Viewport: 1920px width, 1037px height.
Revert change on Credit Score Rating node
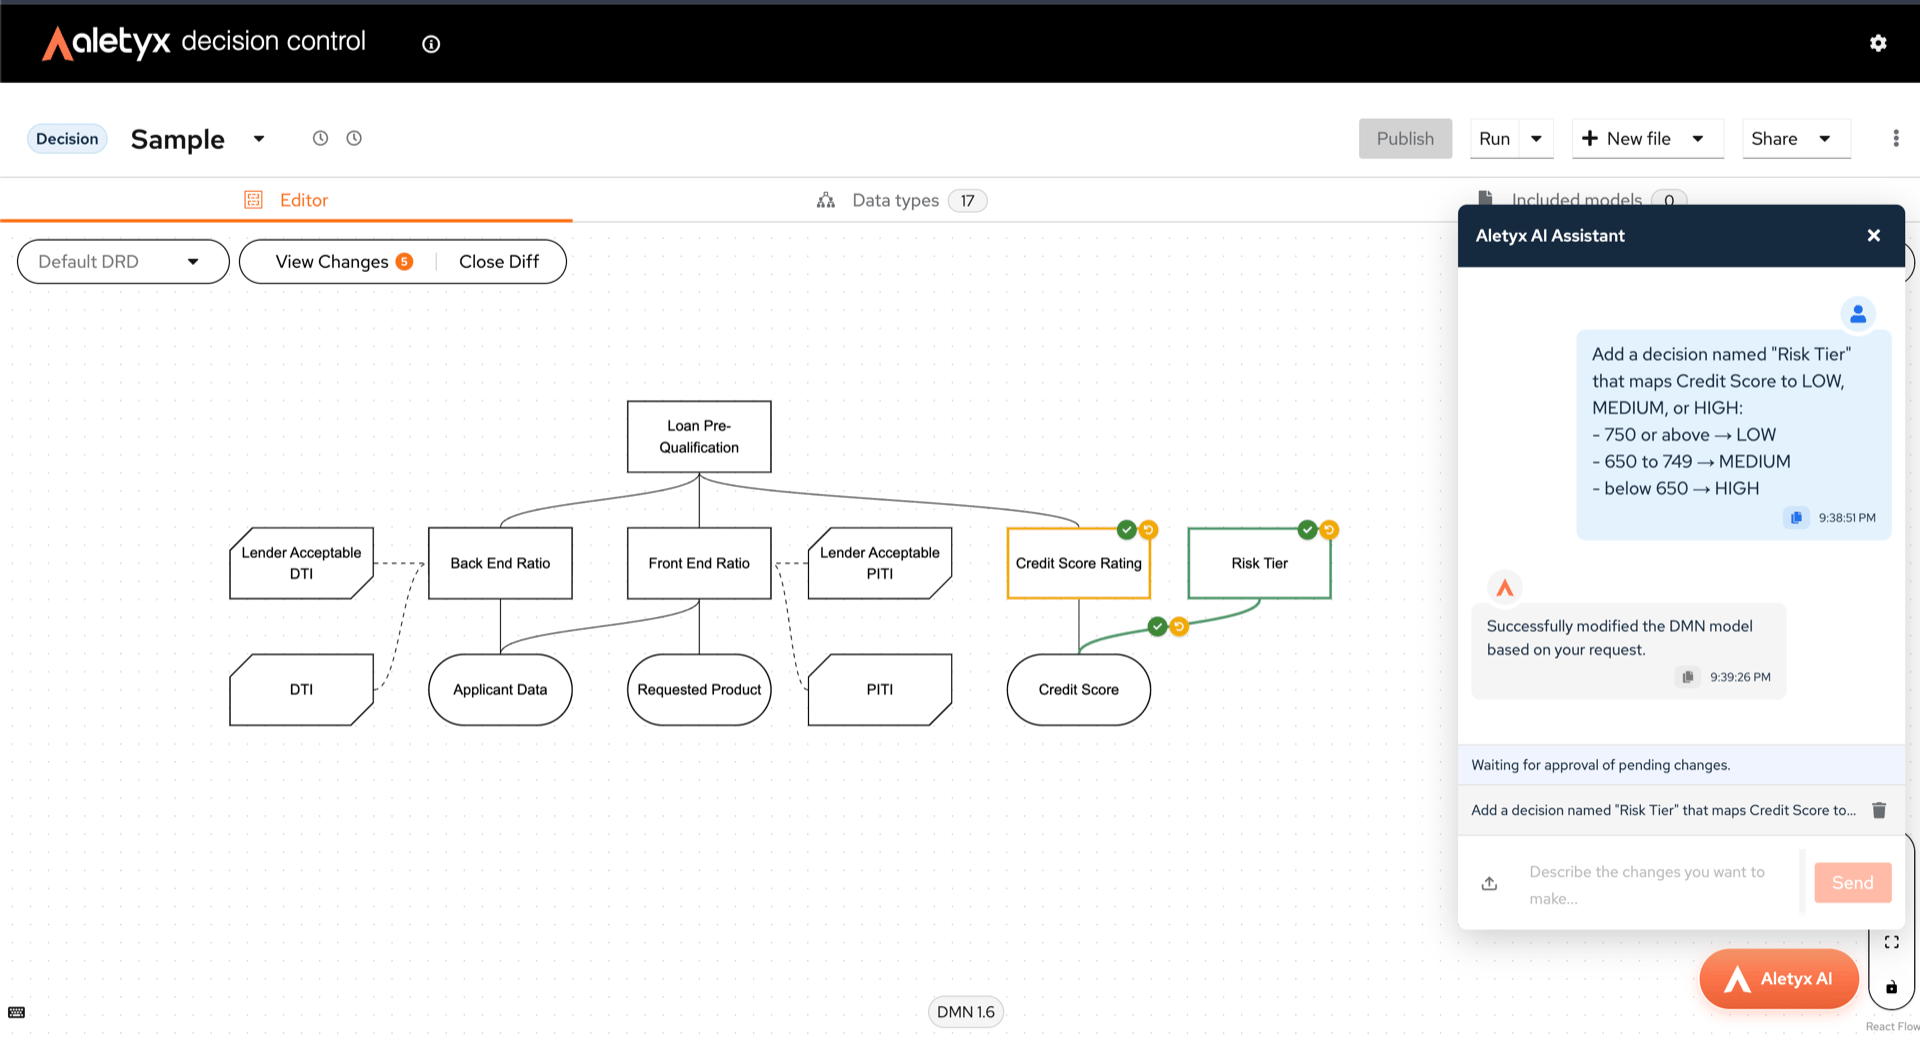pyautogui.click(x=1148, y=529)
